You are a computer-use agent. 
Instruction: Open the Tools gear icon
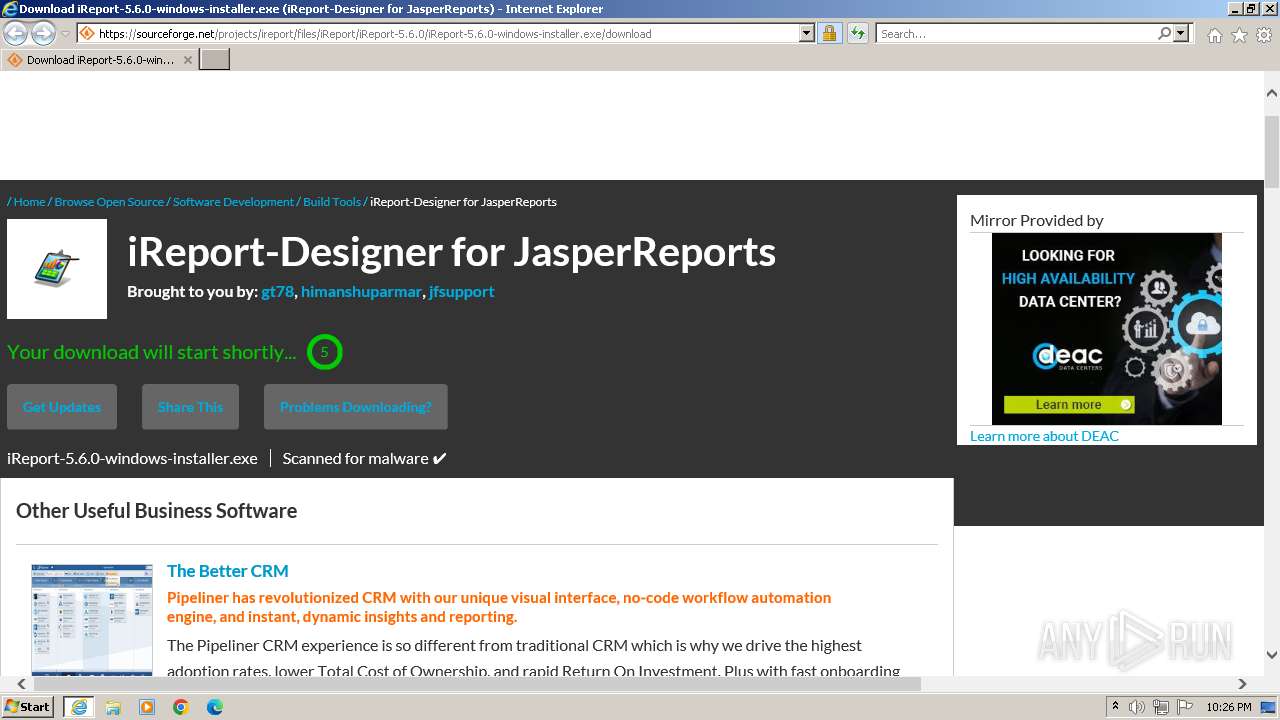click(1264, 34)
